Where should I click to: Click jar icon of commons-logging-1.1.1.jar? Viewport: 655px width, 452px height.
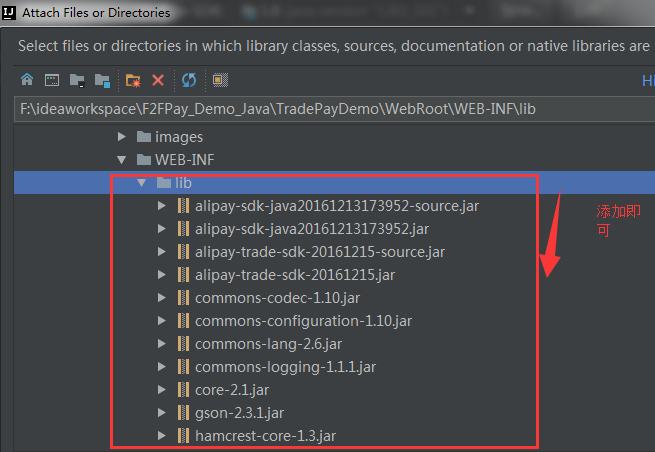click(x=183, y=366)
